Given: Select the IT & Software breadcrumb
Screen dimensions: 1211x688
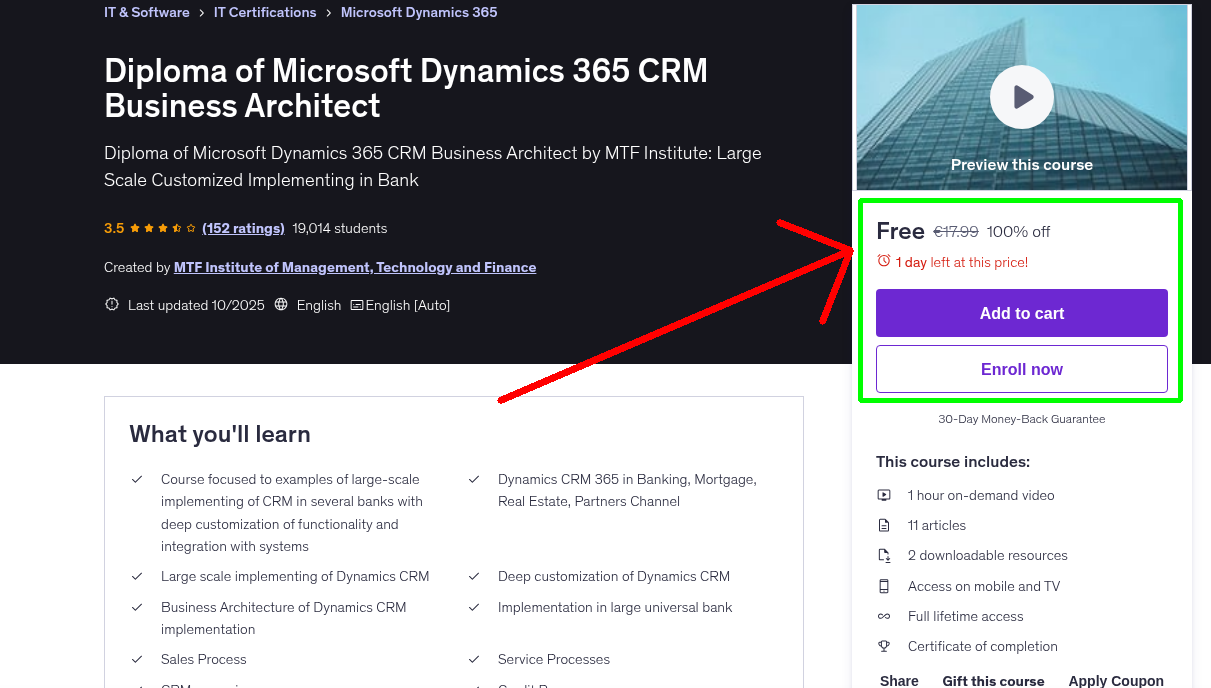Looking at the screenshot, I should (x=146, y=12).
